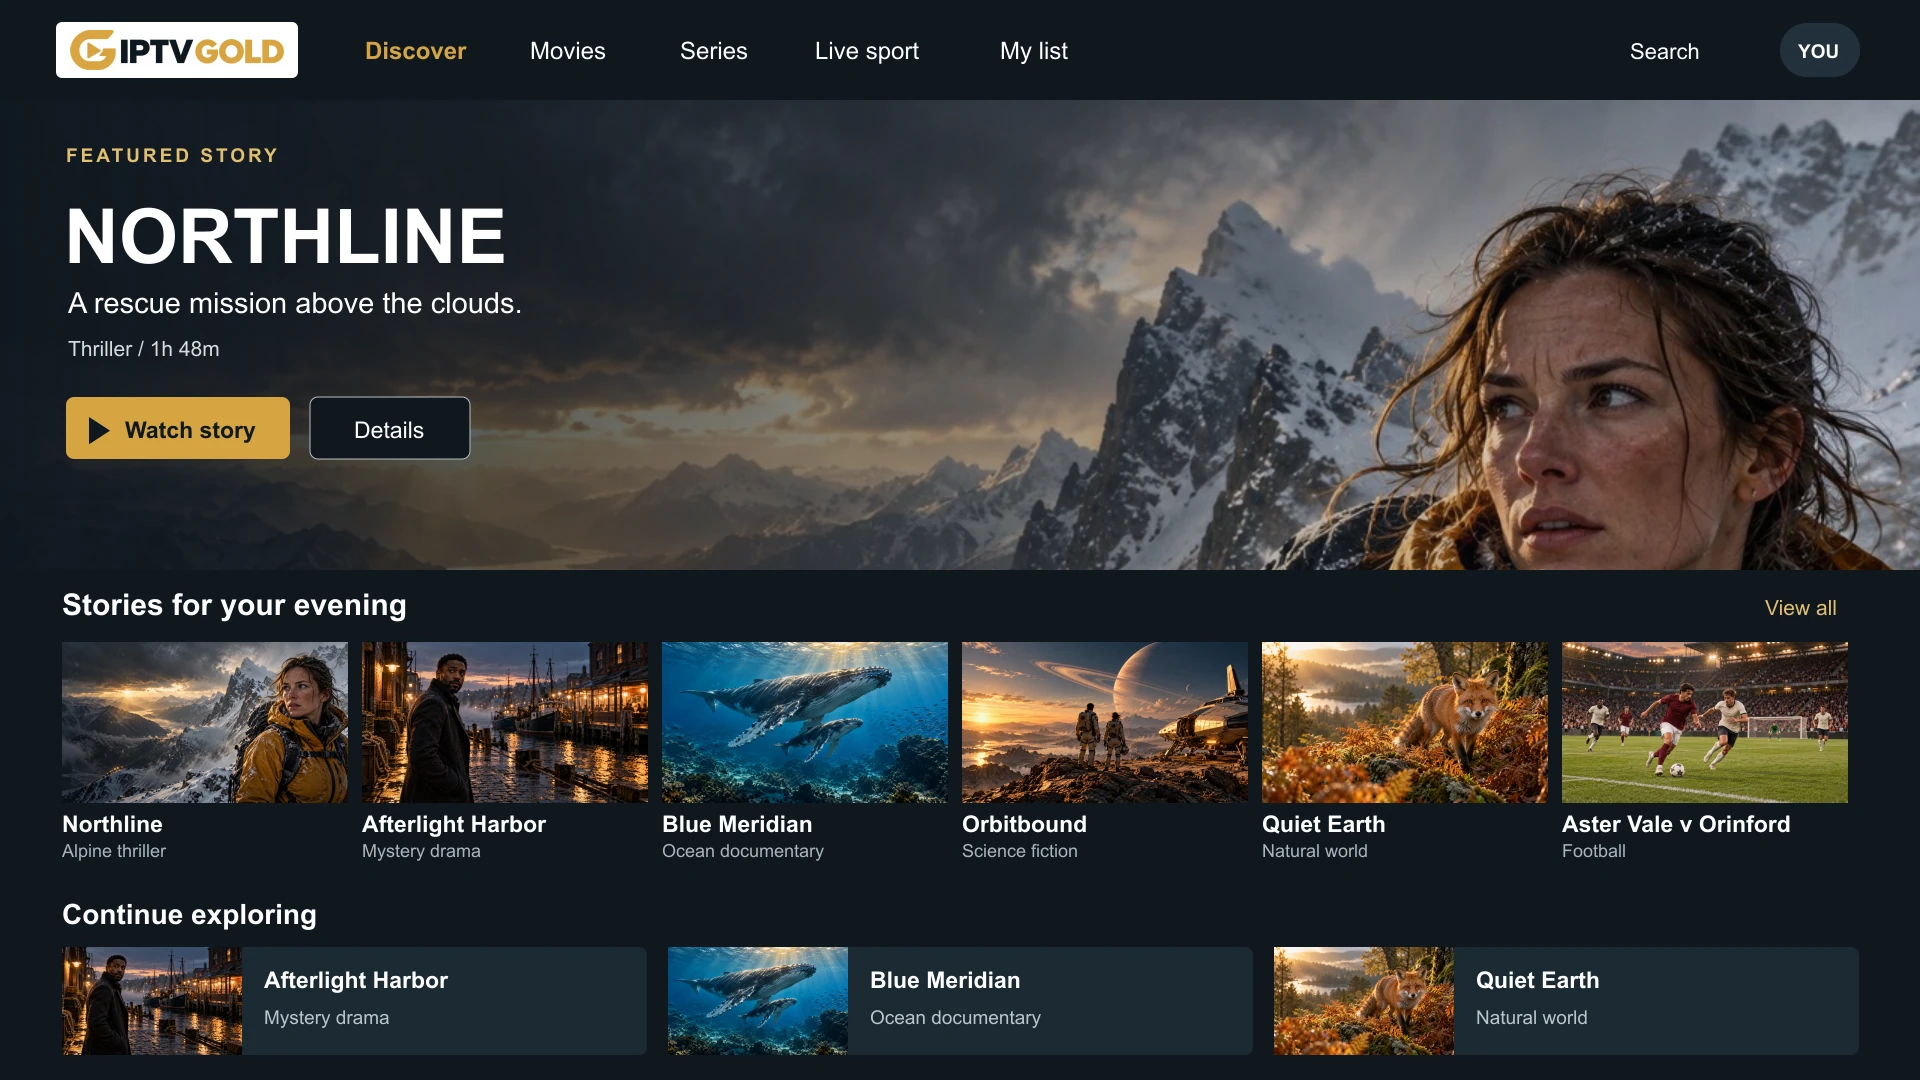1920x1080 pixels.
Task: Open Search in the header
Action: click(x=1664, y=51)
